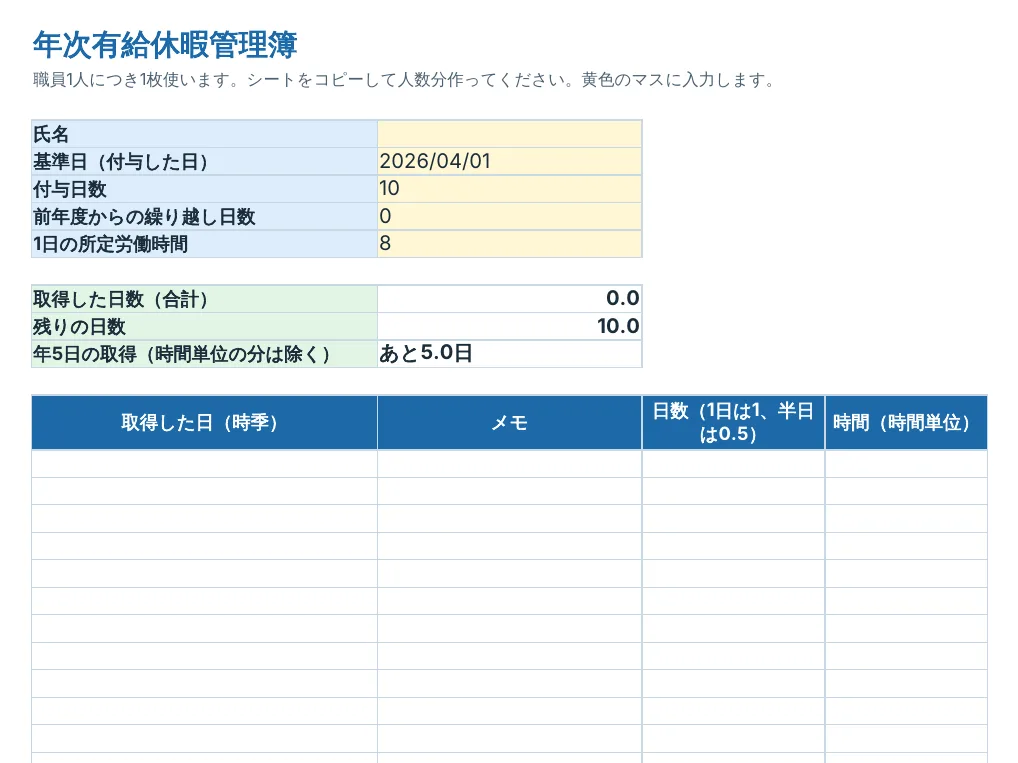Click first empty row under 時間（時間単位）
The height and width of the screenshot is (763, 1018).
click(x=906, y=464)
